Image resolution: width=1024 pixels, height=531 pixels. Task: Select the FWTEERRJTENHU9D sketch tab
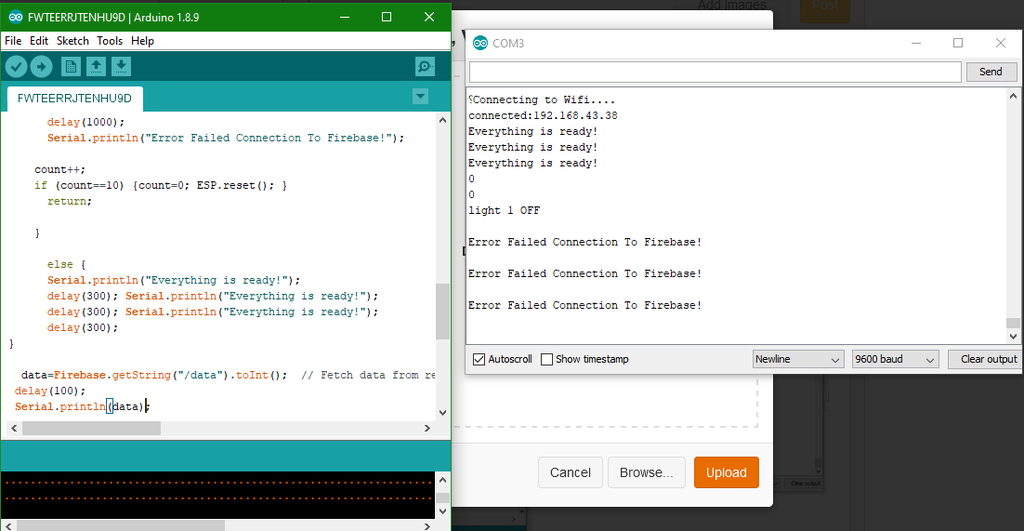(74, 98)
